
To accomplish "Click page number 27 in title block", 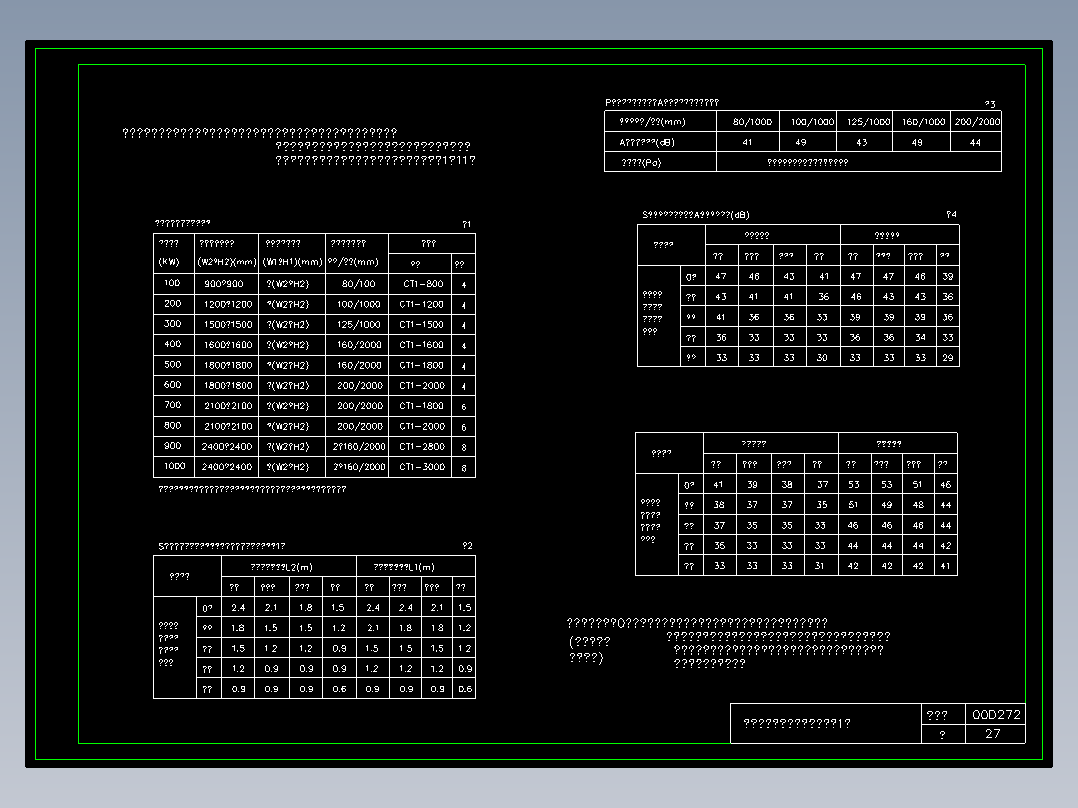I will [x=993, y=734].
